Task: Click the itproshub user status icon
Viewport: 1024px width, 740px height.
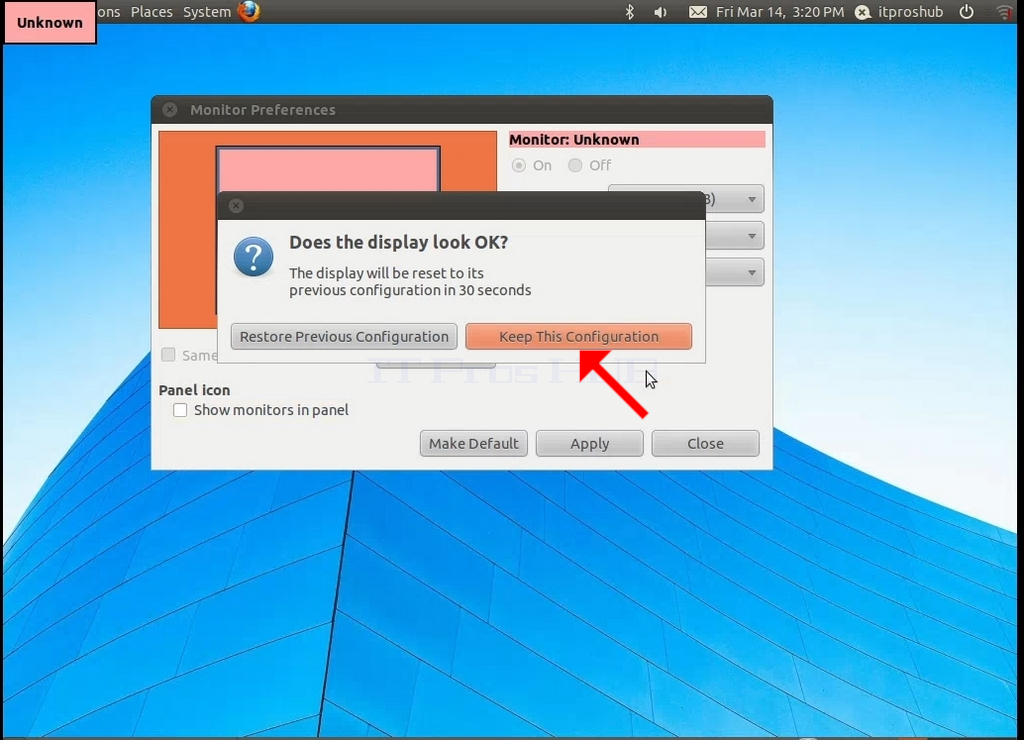Action: pyautogui.click(x=863, y=12)
